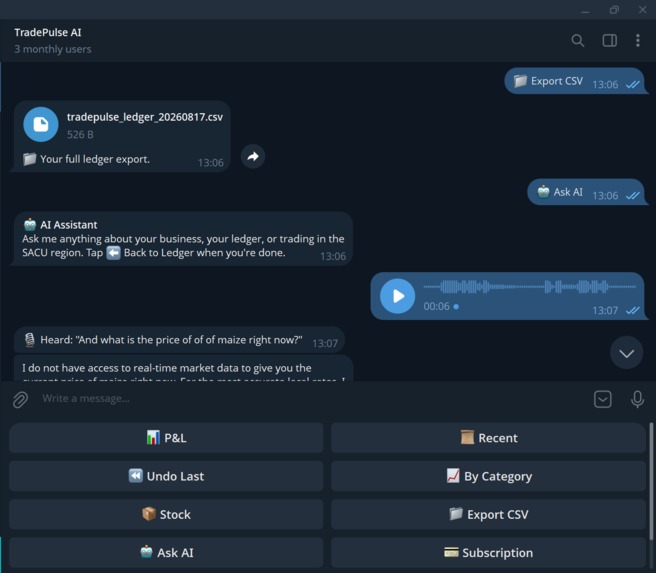This screenshot has height=573, width=656.
Task: Tap the Subscription keyboard button
Action: pyautogui.click(x=488, y=553)
